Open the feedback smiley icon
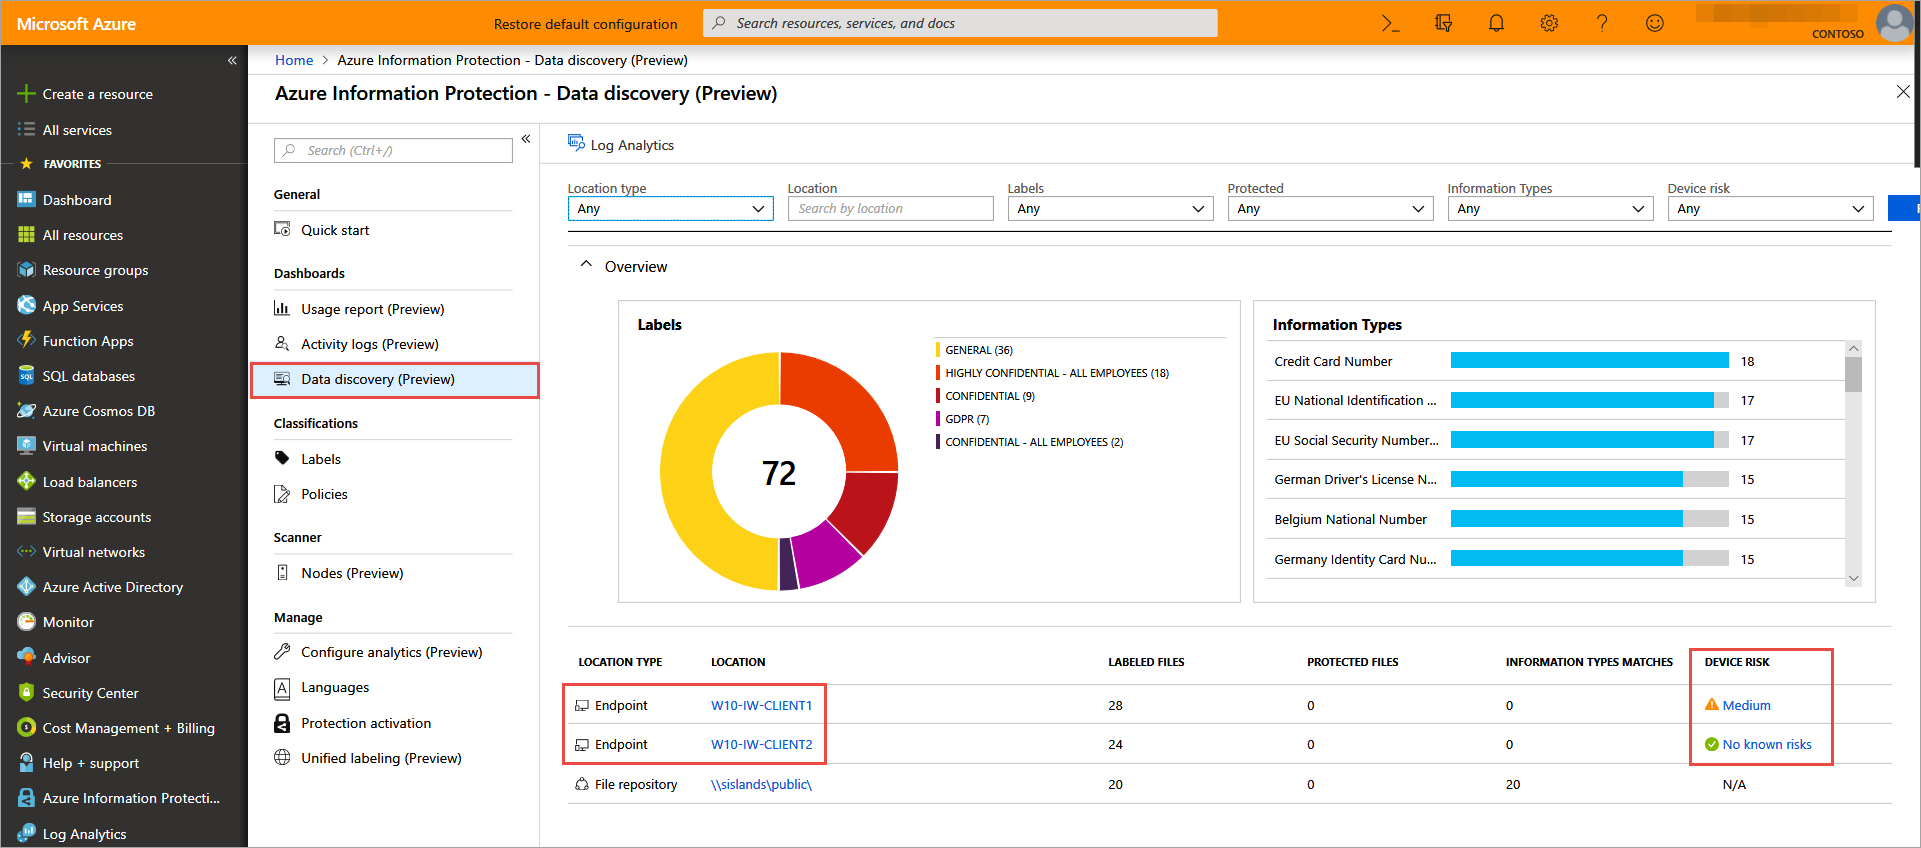 (x=1655, y=23)
